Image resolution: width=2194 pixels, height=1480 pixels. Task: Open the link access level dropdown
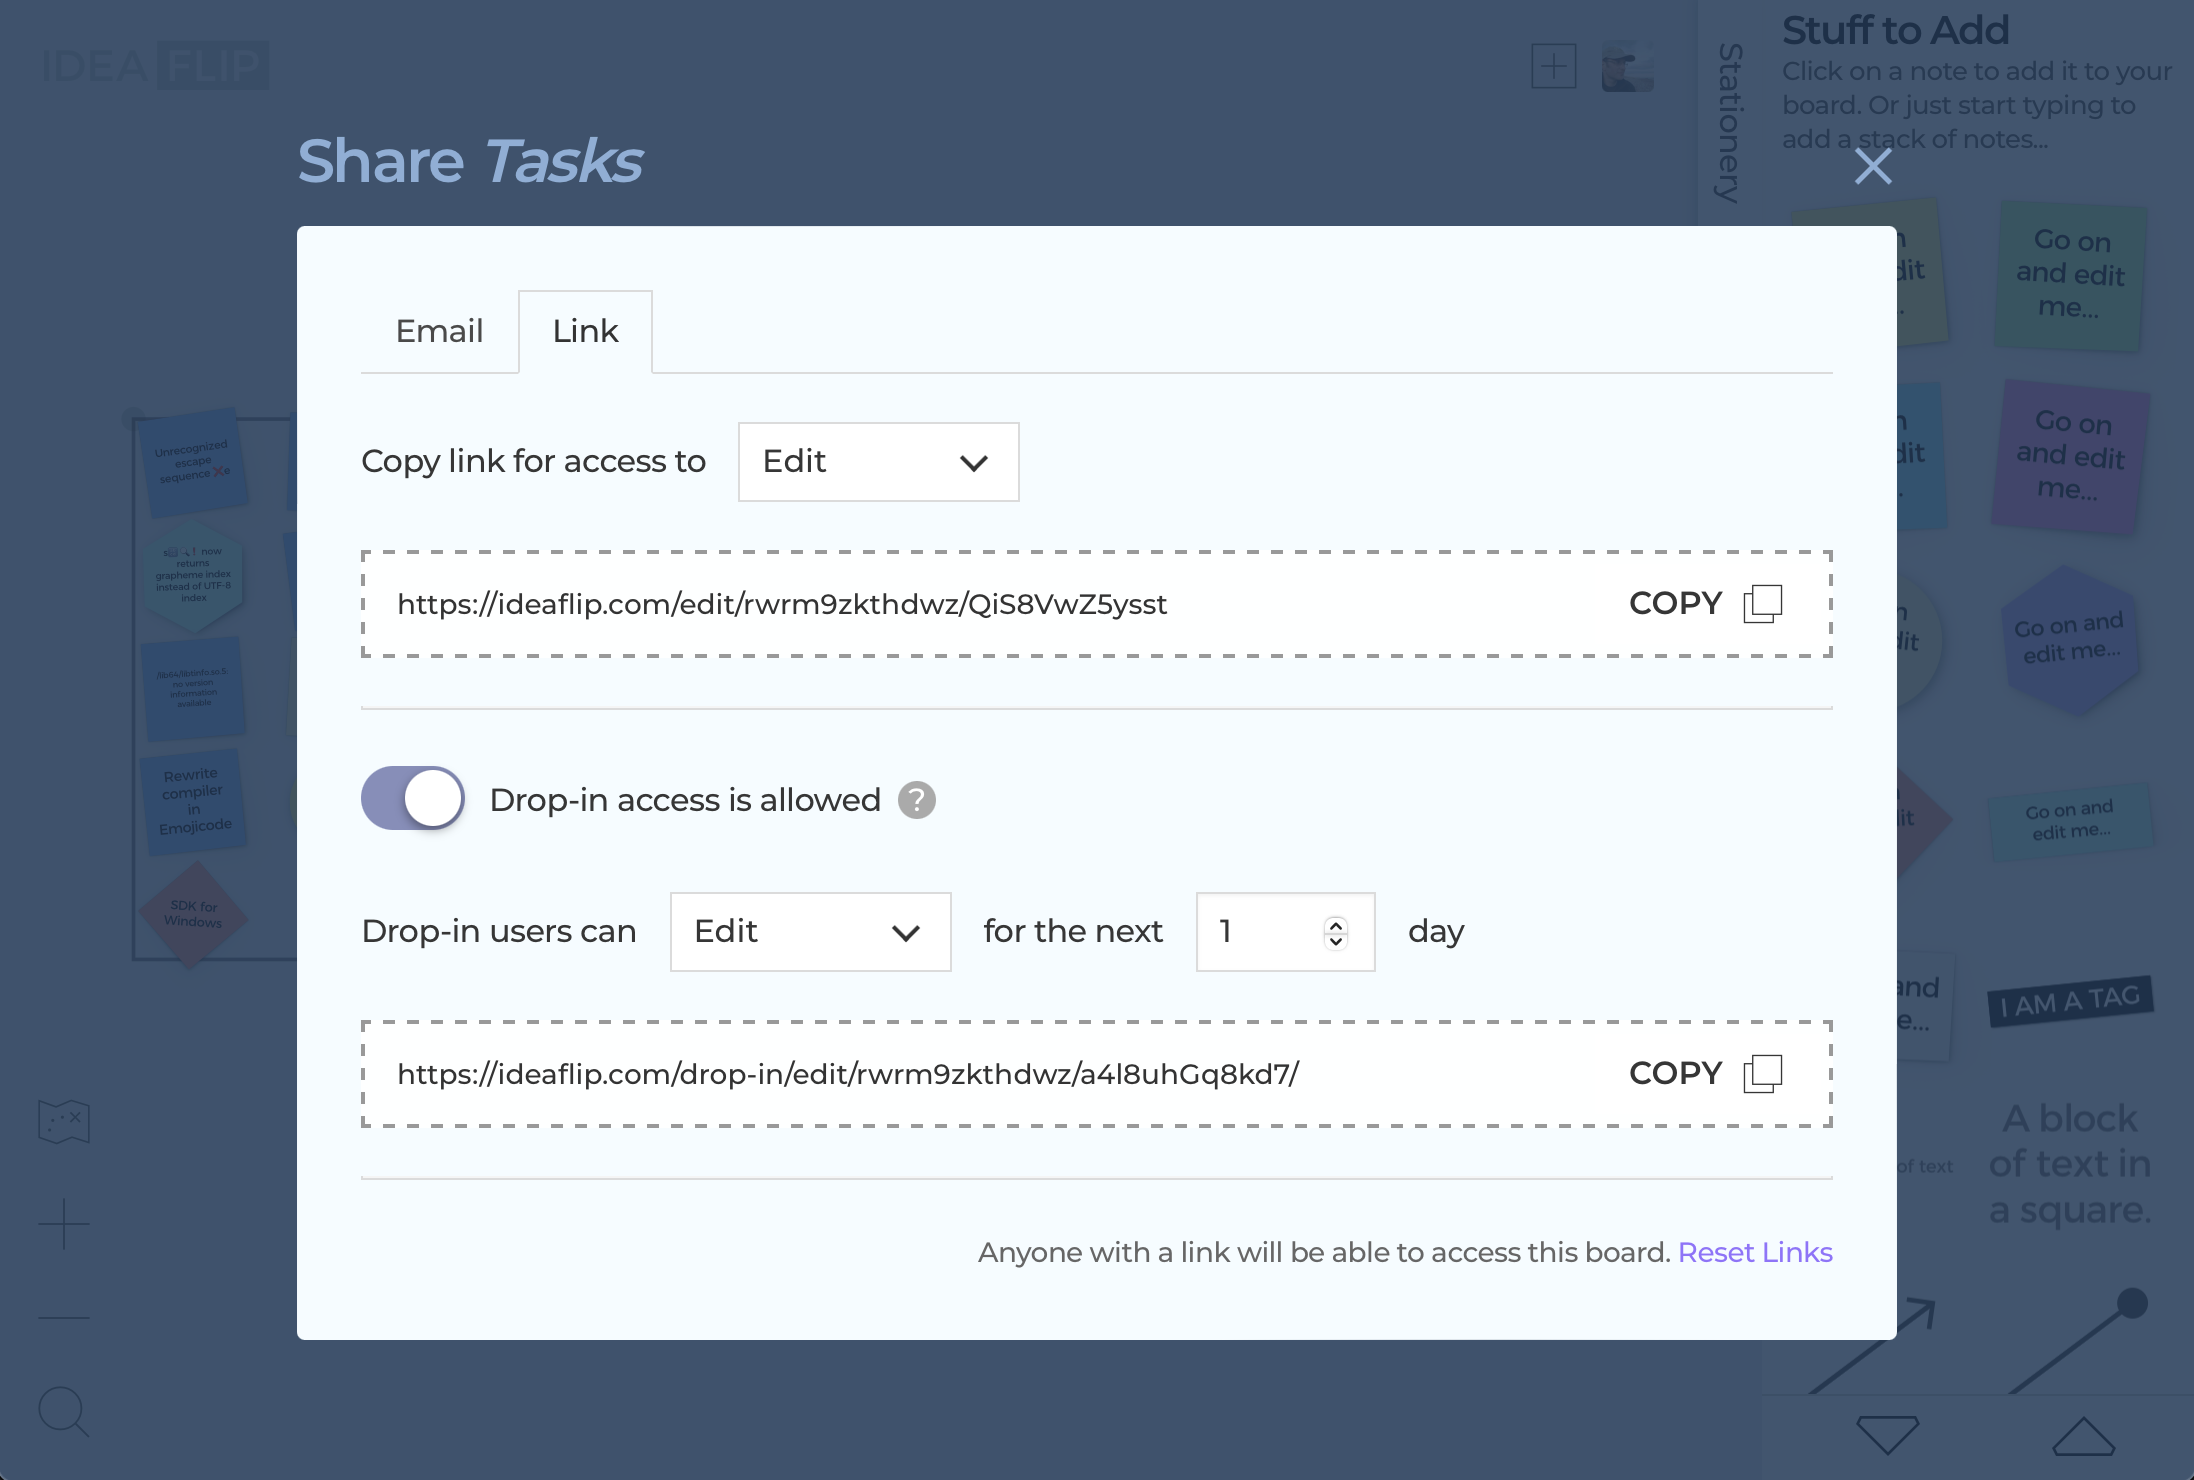click(x=878, y=461)
